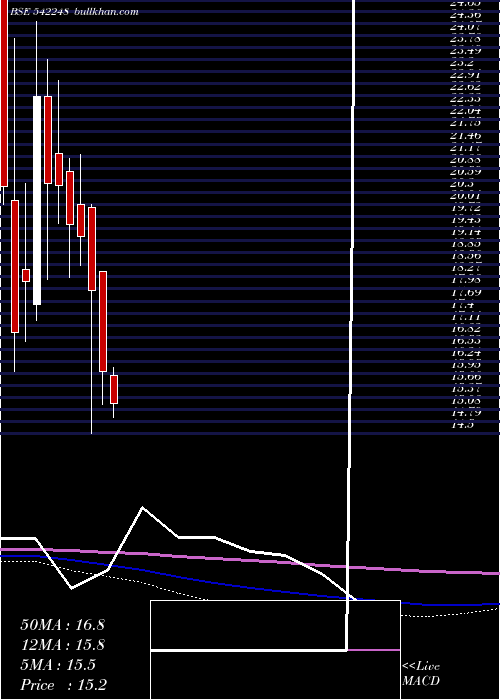Click the 19.14 price axis label
The height and width of the screenshot is (700, 500).
(x=466, y=232)
